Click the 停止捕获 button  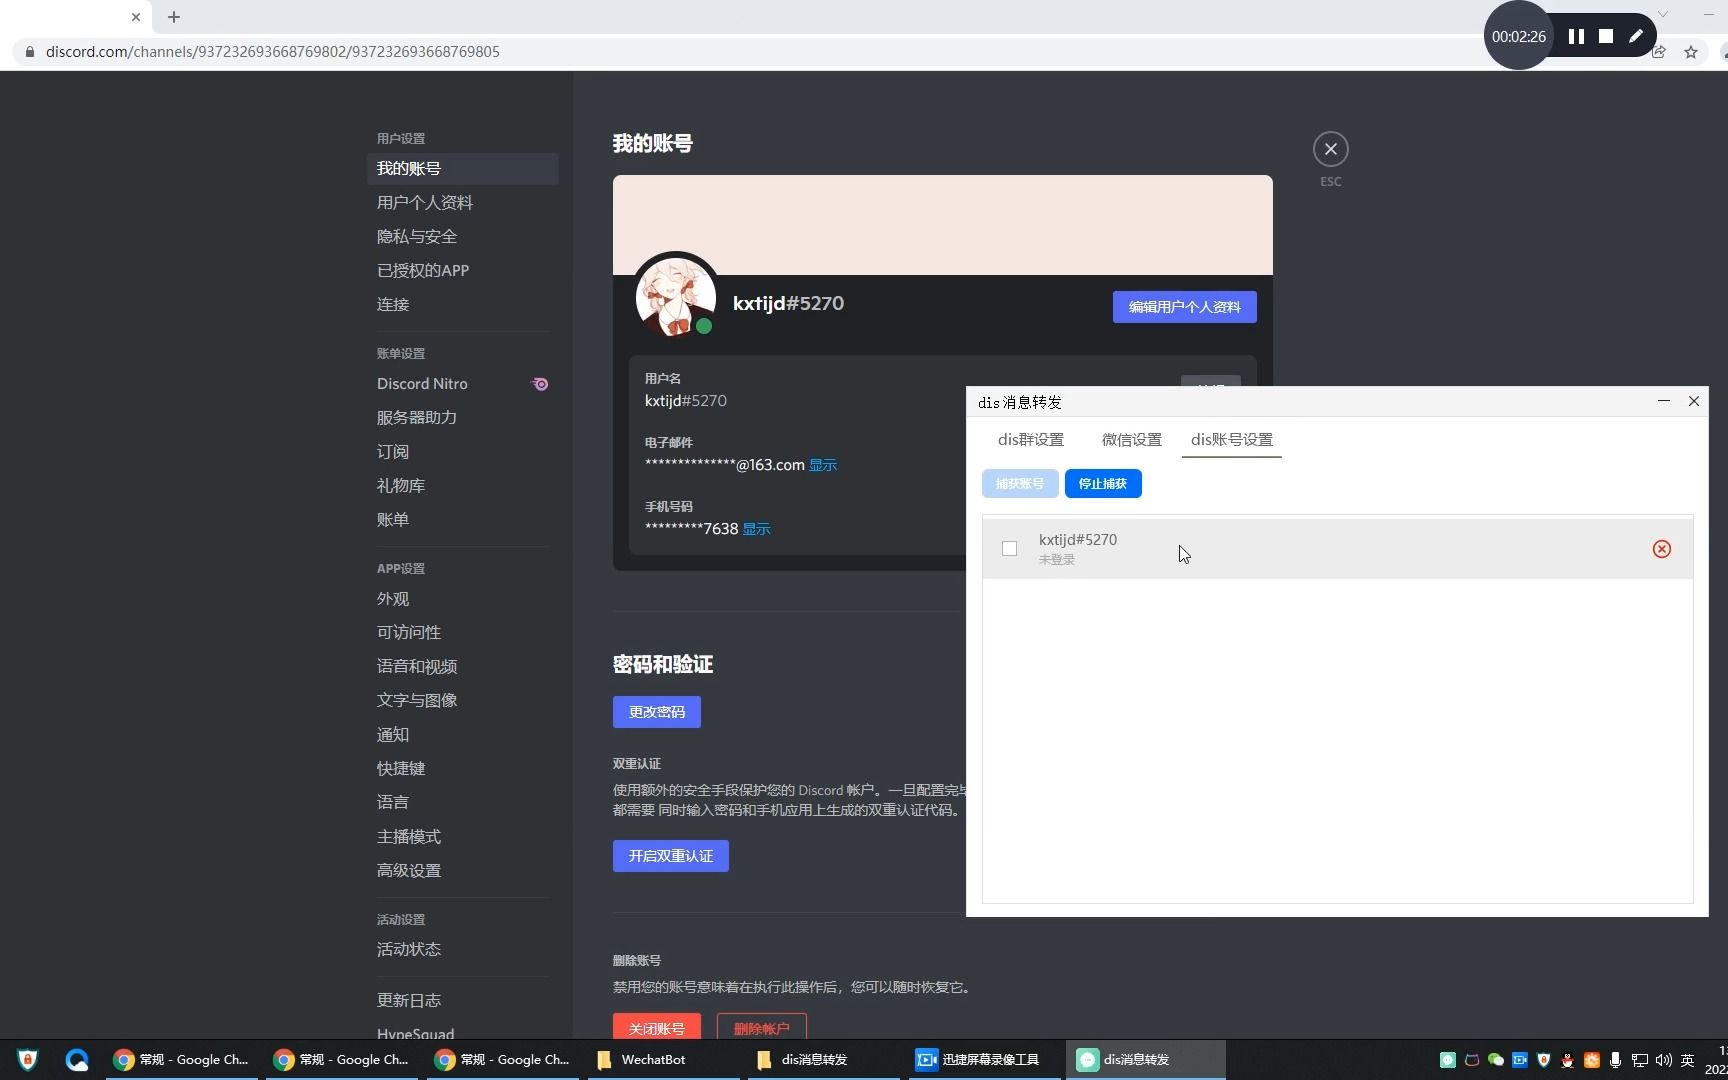(1103, 484)
